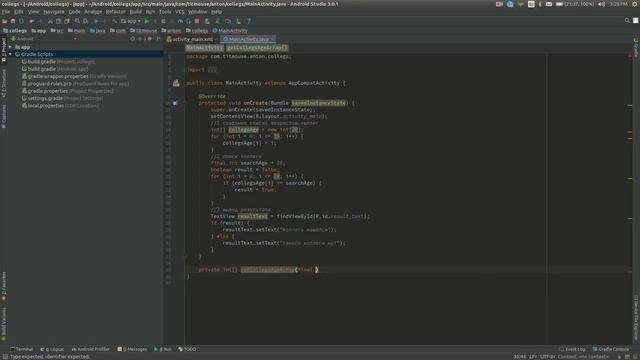The height and width of the screenshot is (360, 640).
Task: Place cursor on the private int[] line
Action: (x=408, y=270)
